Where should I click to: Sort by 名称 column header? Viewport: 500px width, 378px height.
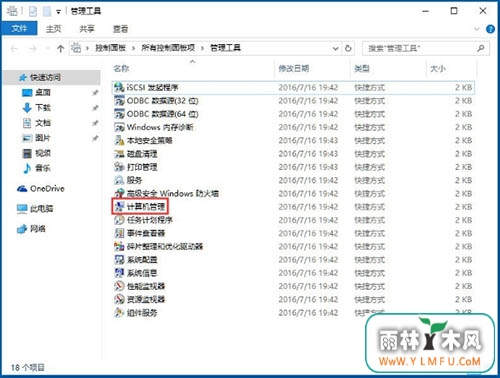121,69
